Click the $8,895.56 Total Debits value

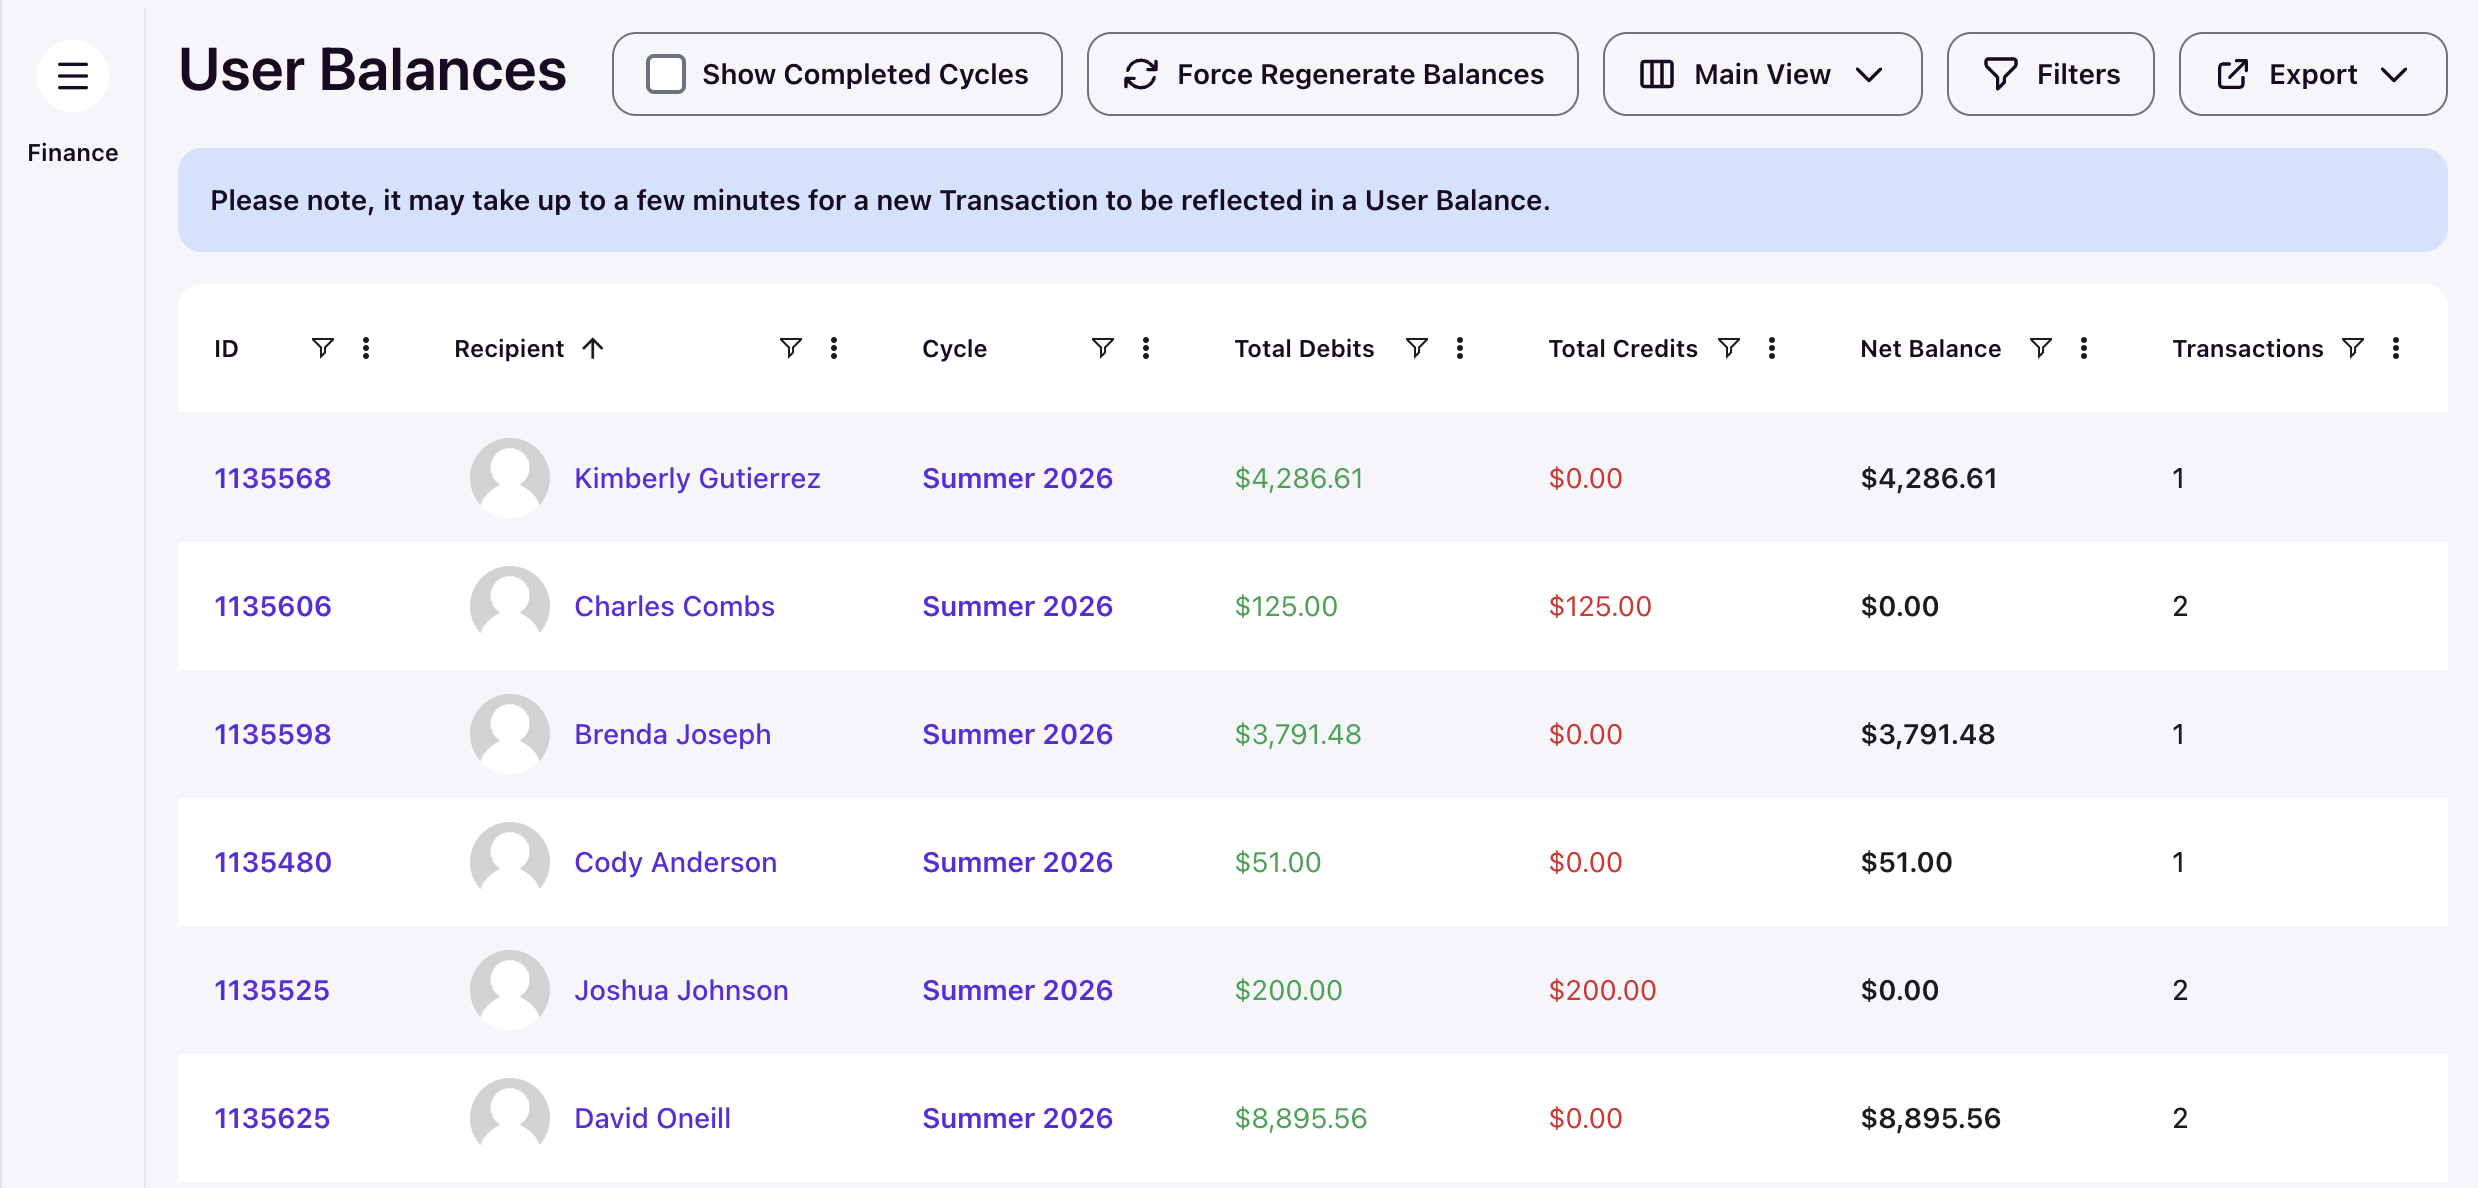point(1300,1118)
